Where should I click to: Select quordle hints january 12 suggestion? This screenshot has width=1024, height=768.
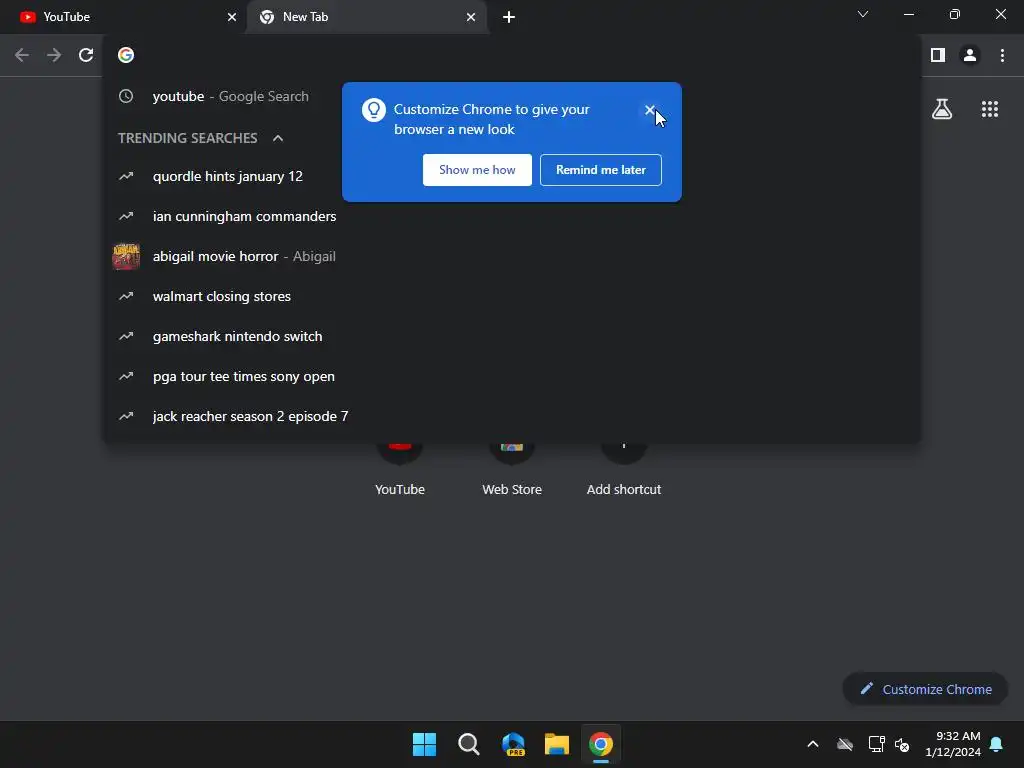tap(512, 176)
